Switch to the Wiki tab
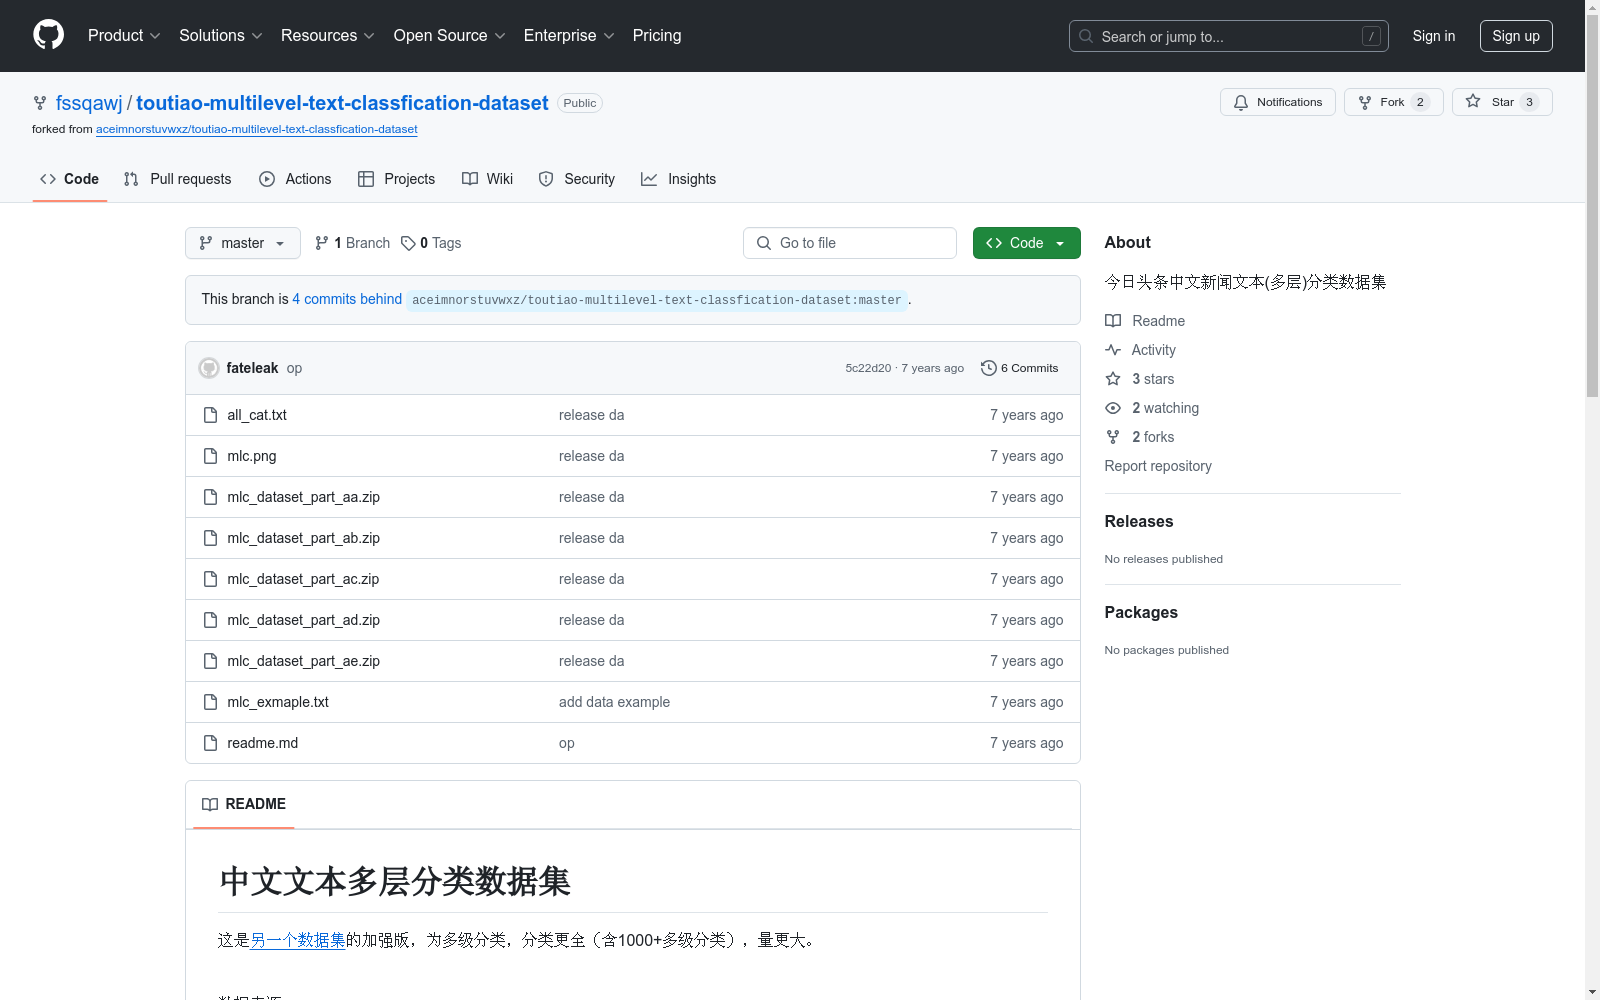 (488, 179)
